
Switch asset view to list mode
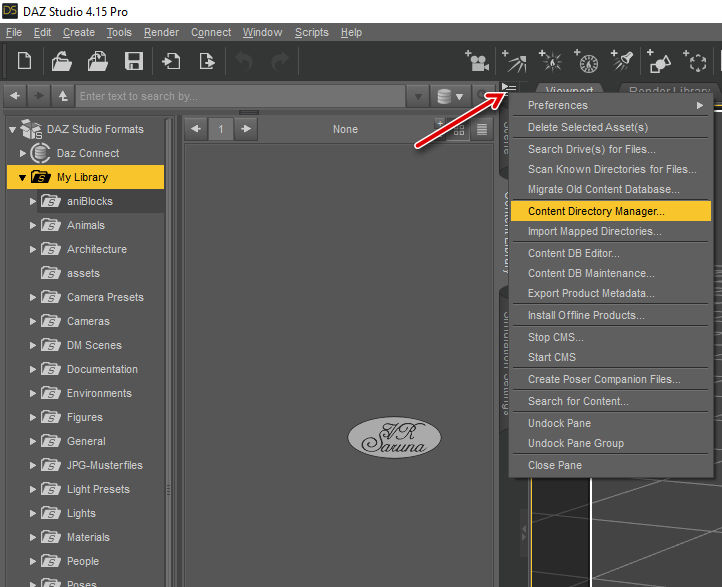pyautogui.click(x=482, y=129)
